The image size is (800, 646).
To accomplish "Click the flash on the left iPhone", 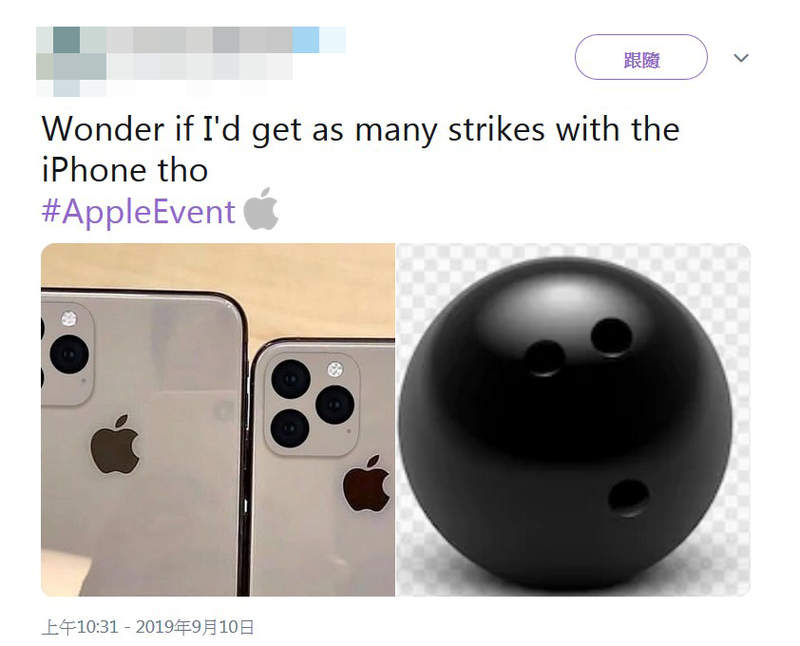I will (x=69, y=318).
